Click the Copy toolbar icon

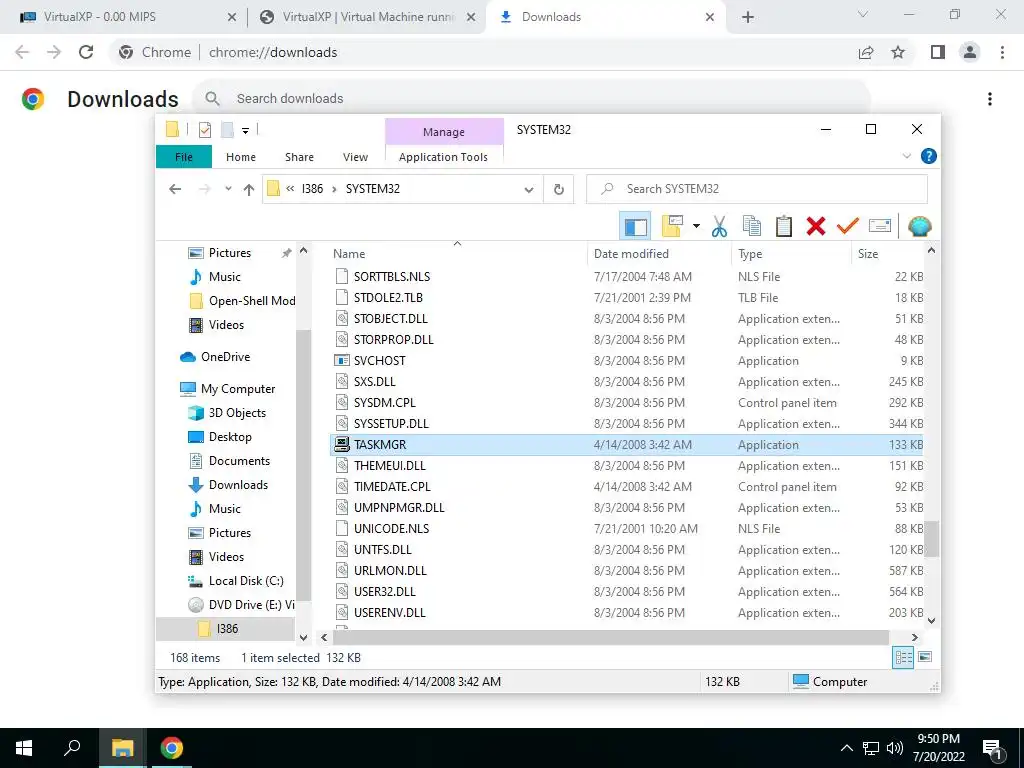752,227
